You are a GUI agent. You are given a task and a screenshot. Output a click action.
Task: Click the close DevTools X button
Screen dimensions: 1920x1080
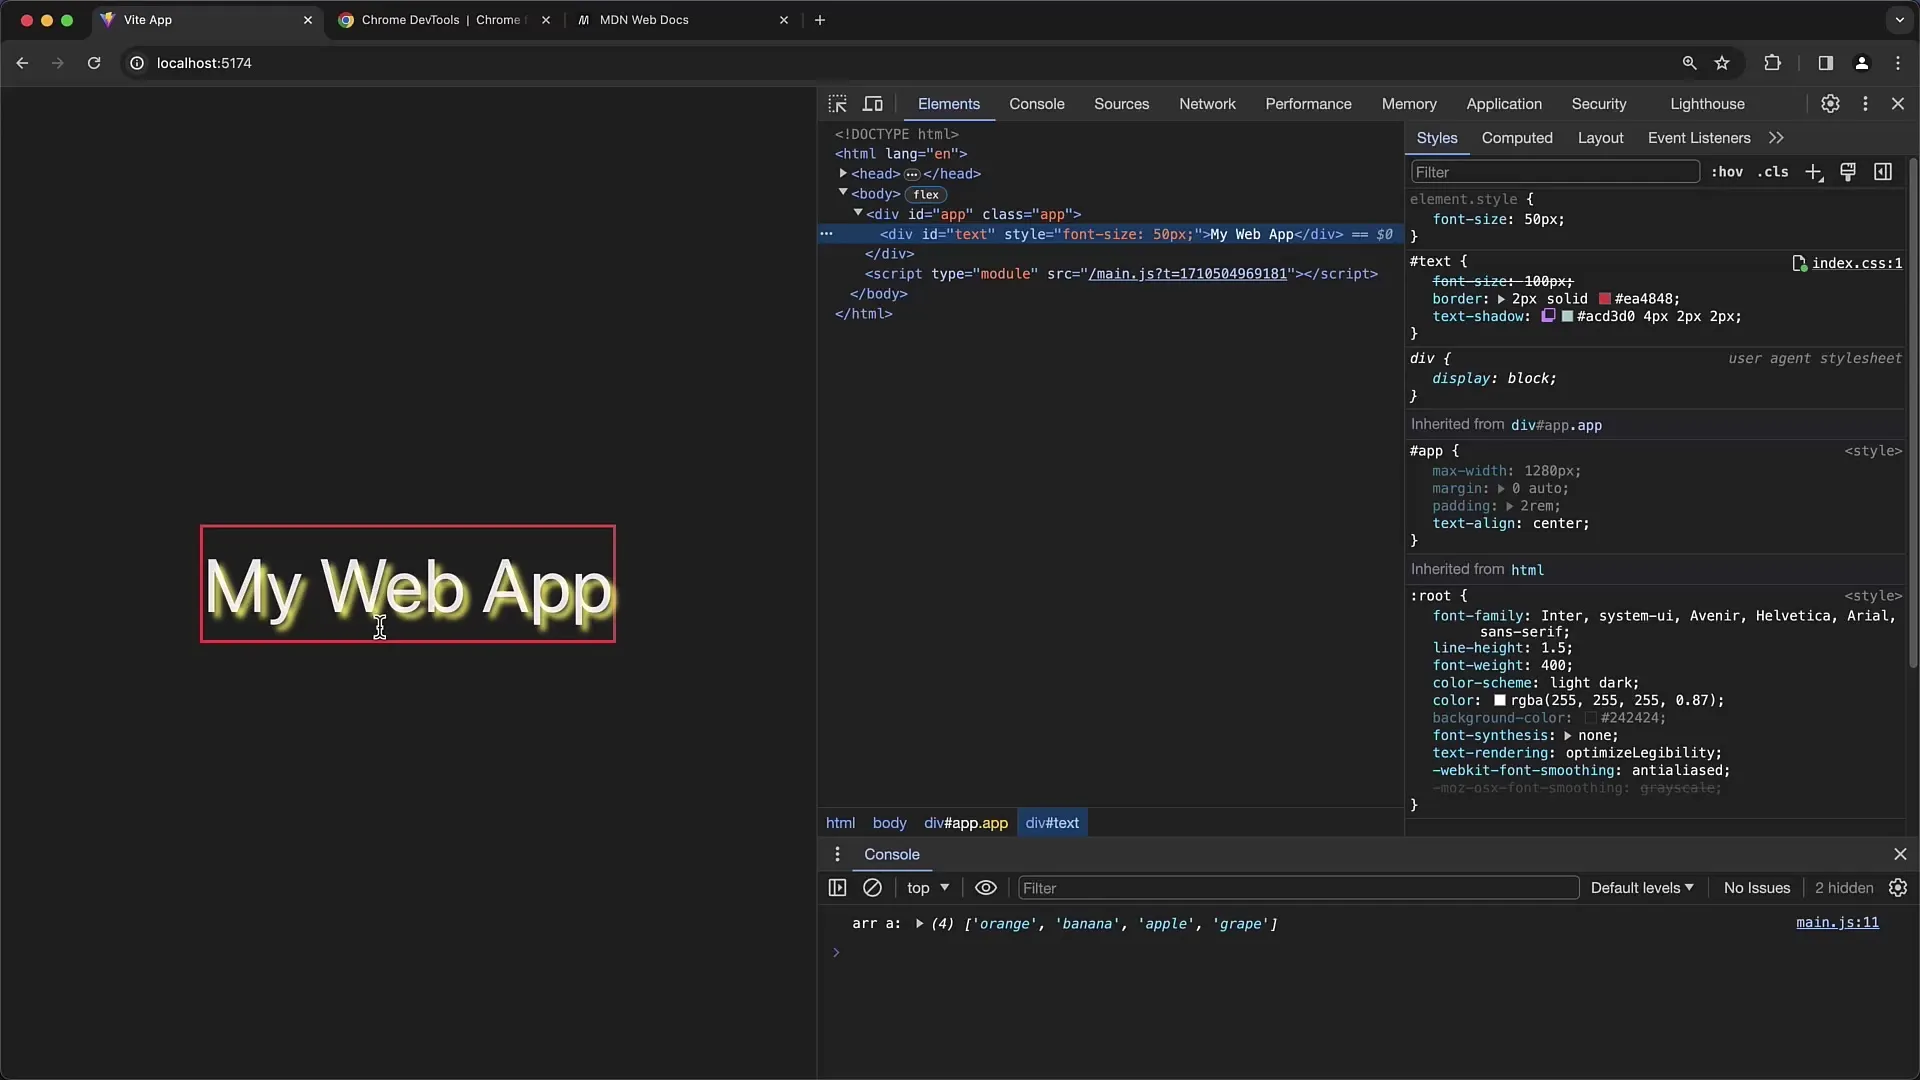(1898, 103)
